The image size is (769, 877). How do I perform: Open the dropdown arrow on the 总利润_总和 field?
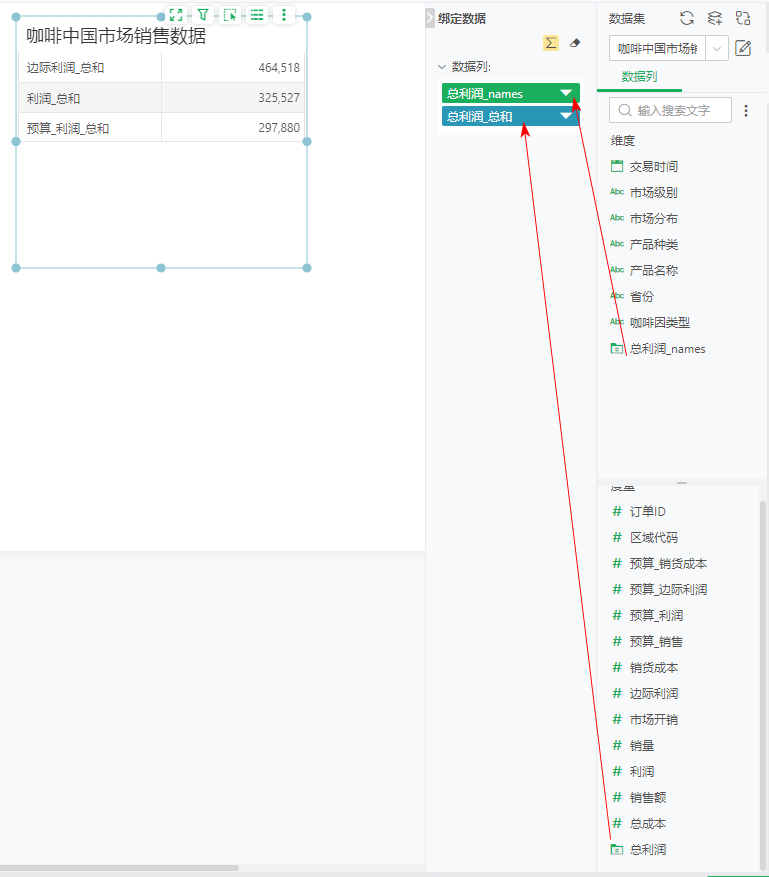(x=566, y=116)
